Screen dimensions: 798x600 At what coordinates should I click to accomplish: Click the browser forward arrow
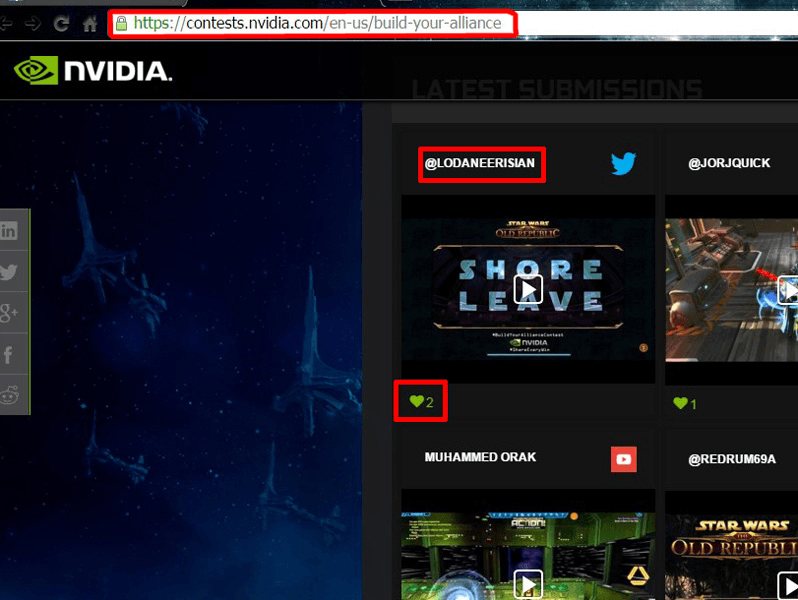[x=33, y=23]
